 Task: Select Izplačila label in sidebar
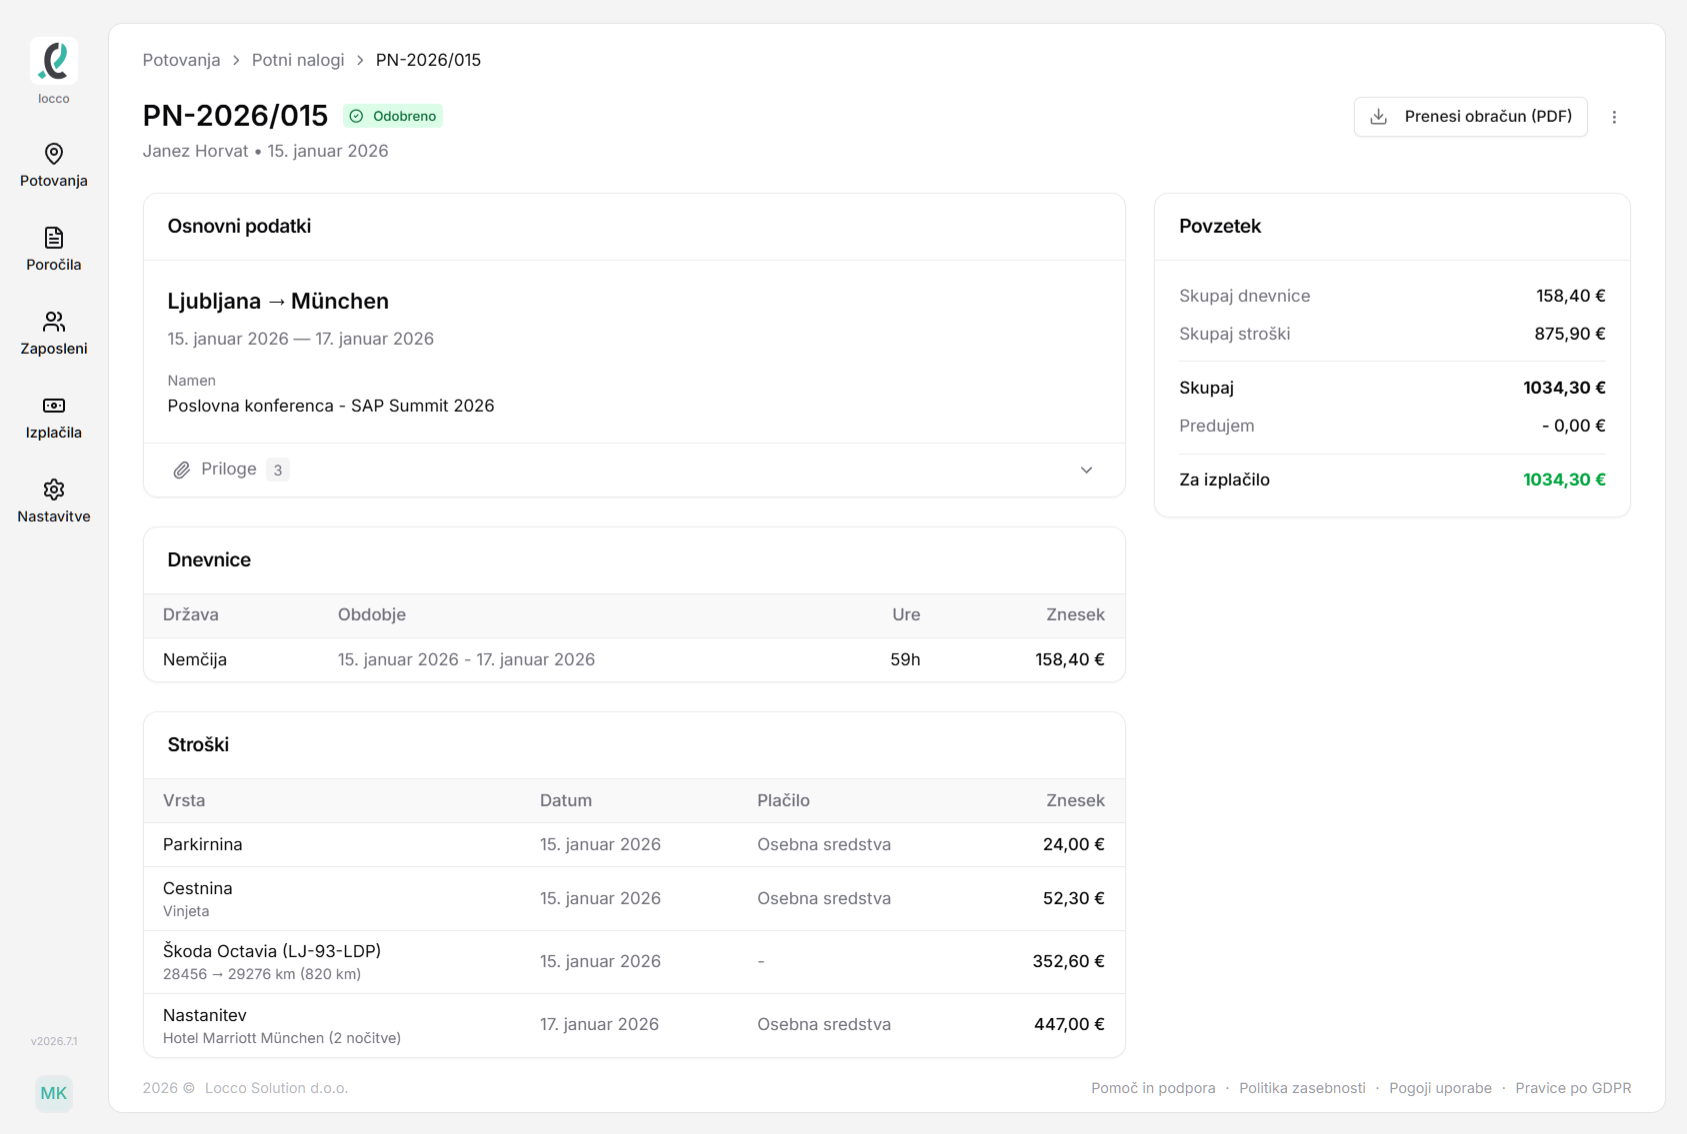[54, 433]
